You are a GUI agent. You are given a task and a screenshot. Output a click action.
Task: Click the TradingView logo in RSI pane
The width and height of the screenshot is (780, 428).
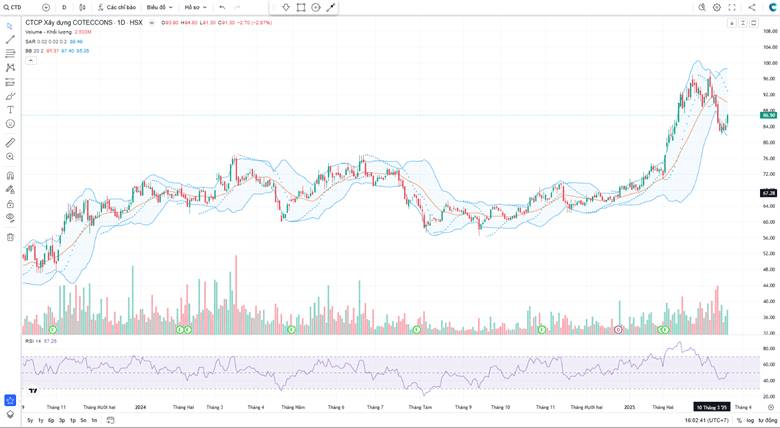[33, 391]
